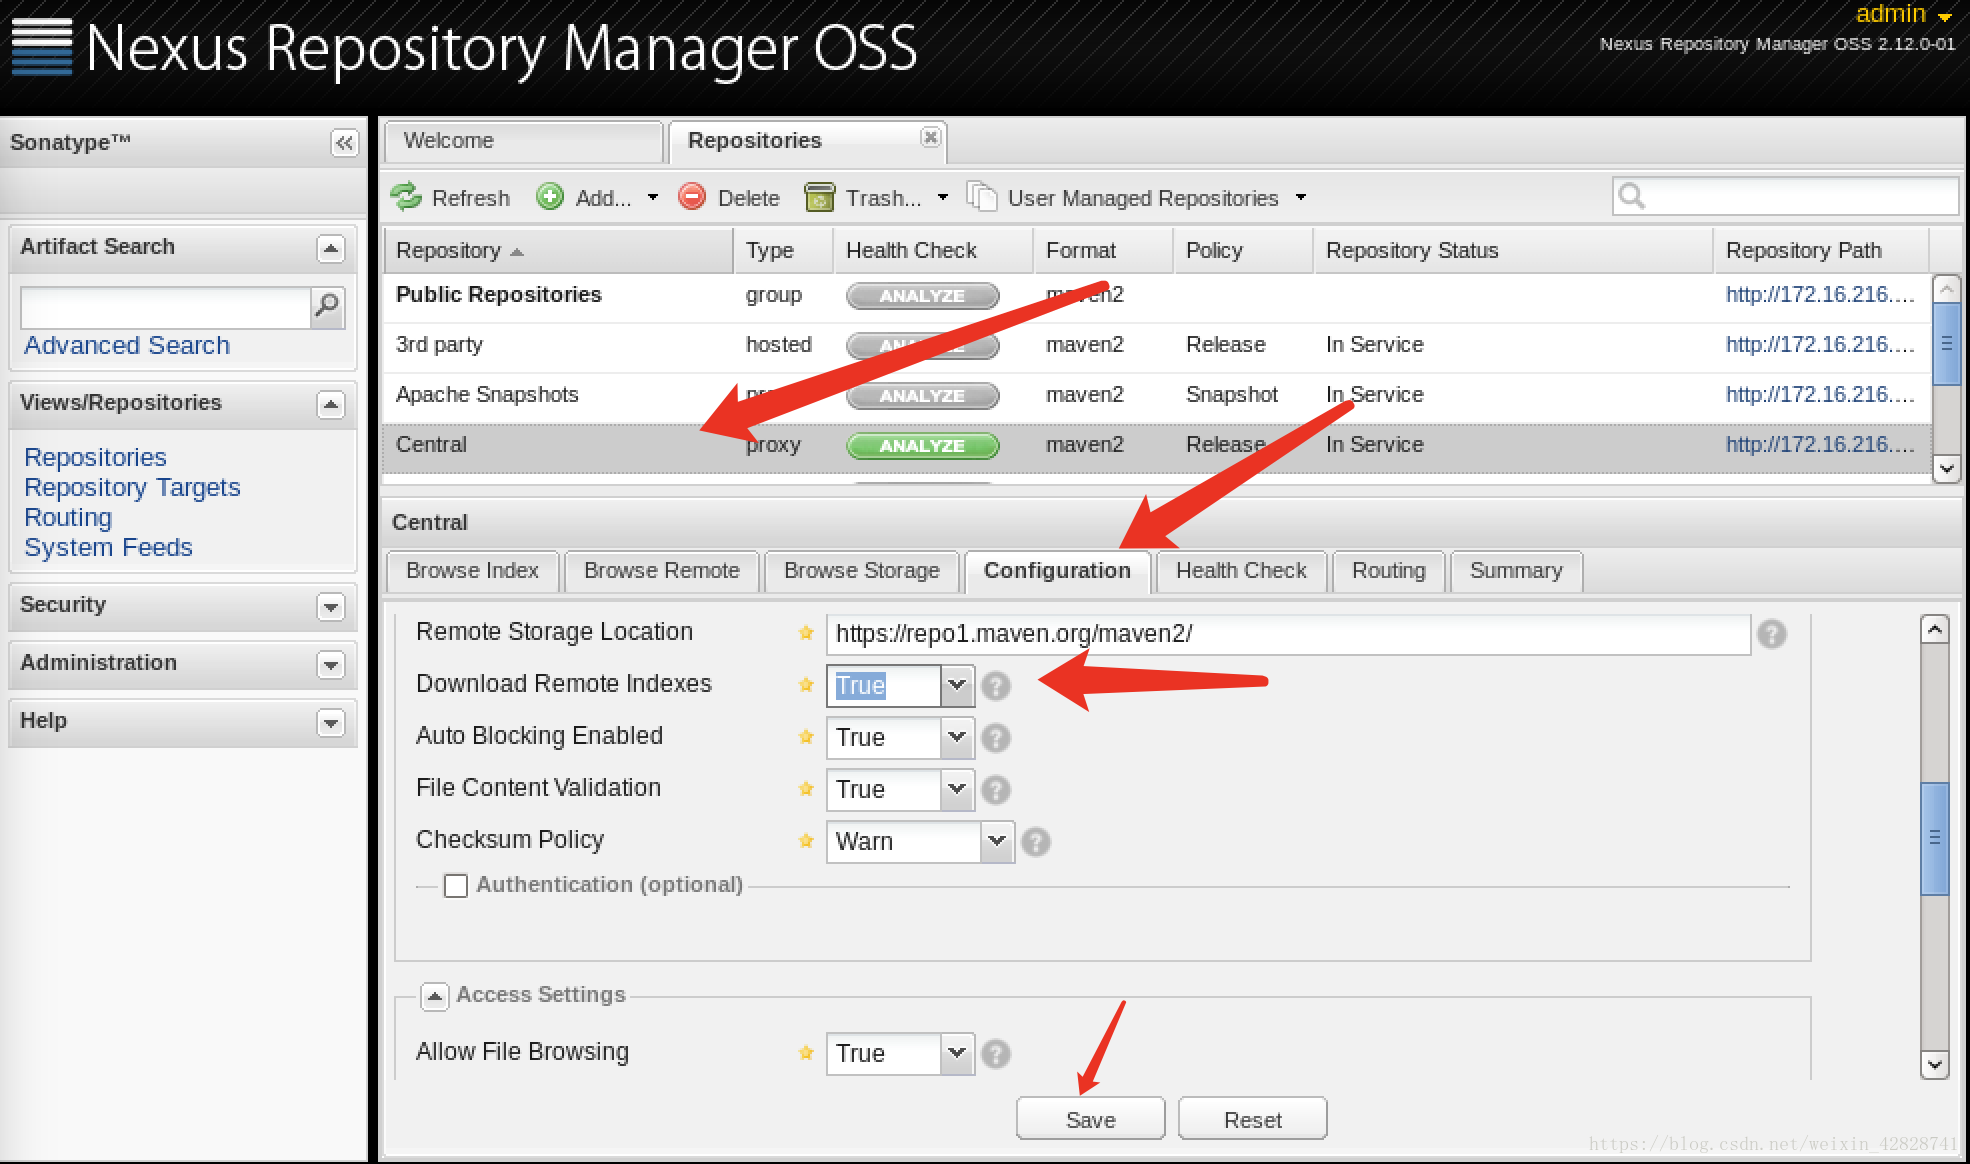Sort by the Policy column header
This screenshot has height=1164, width=1970.
pyautogui.click(x=1242, y=251)
